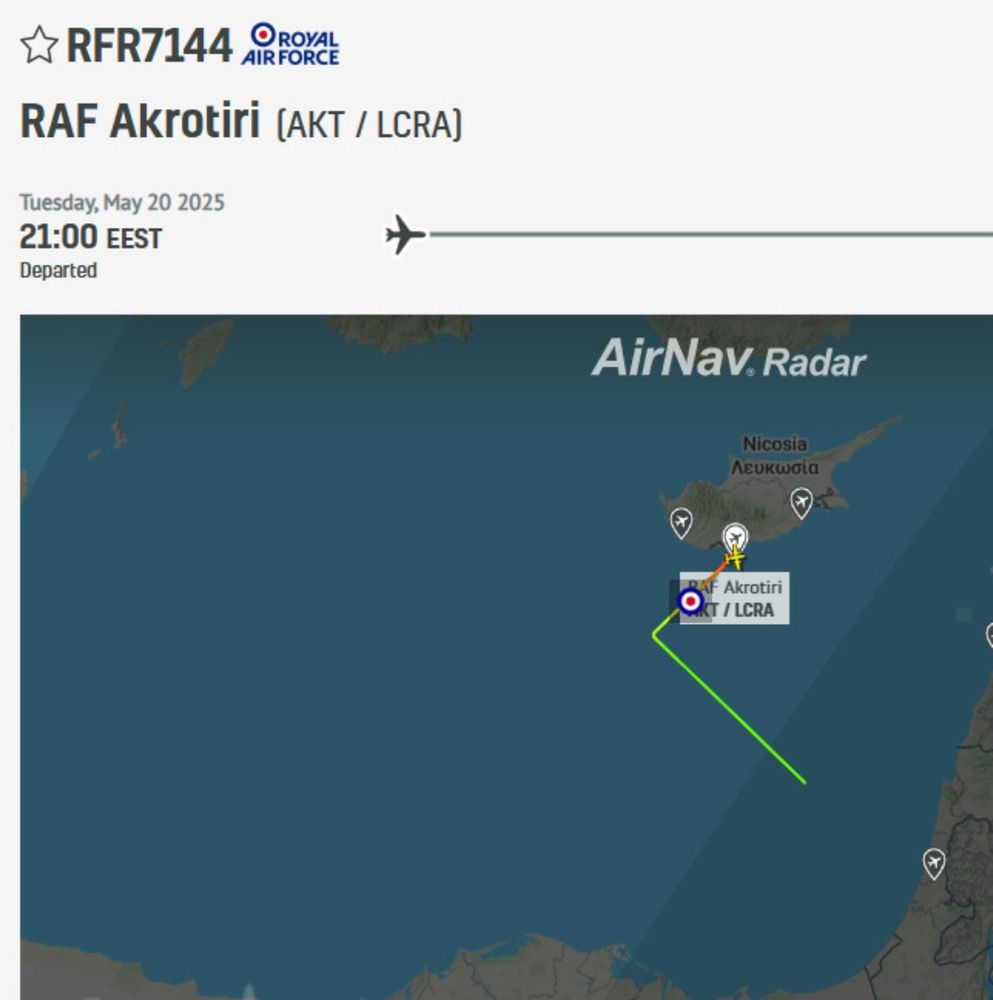Click the Royal Air Force logo beside the callsign
The image size is (993, 1000).
click(x=294, y=43)
